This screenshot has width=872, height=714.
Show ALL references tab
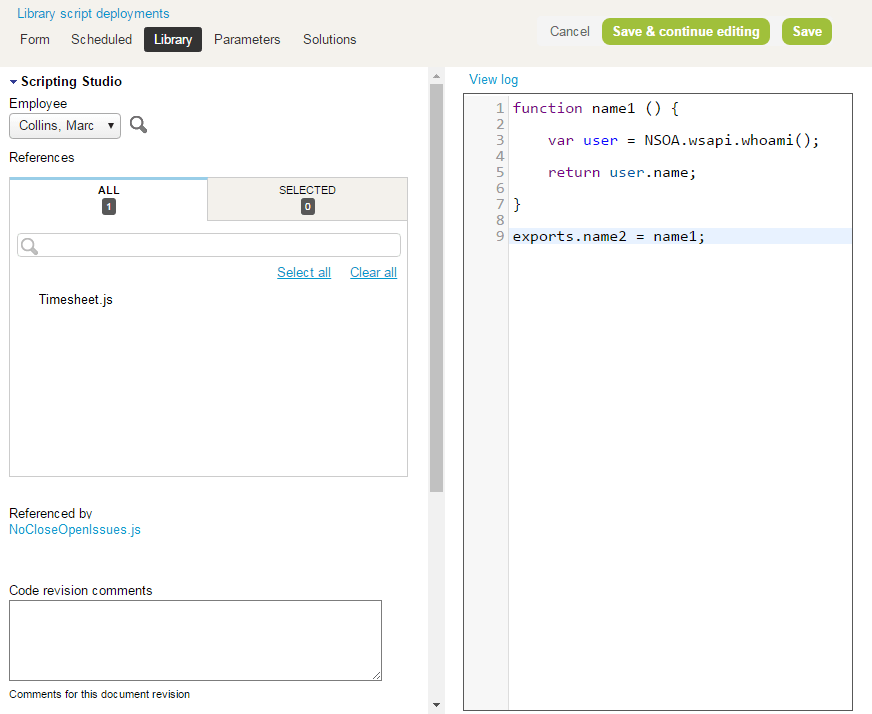[x=108, y=199]
